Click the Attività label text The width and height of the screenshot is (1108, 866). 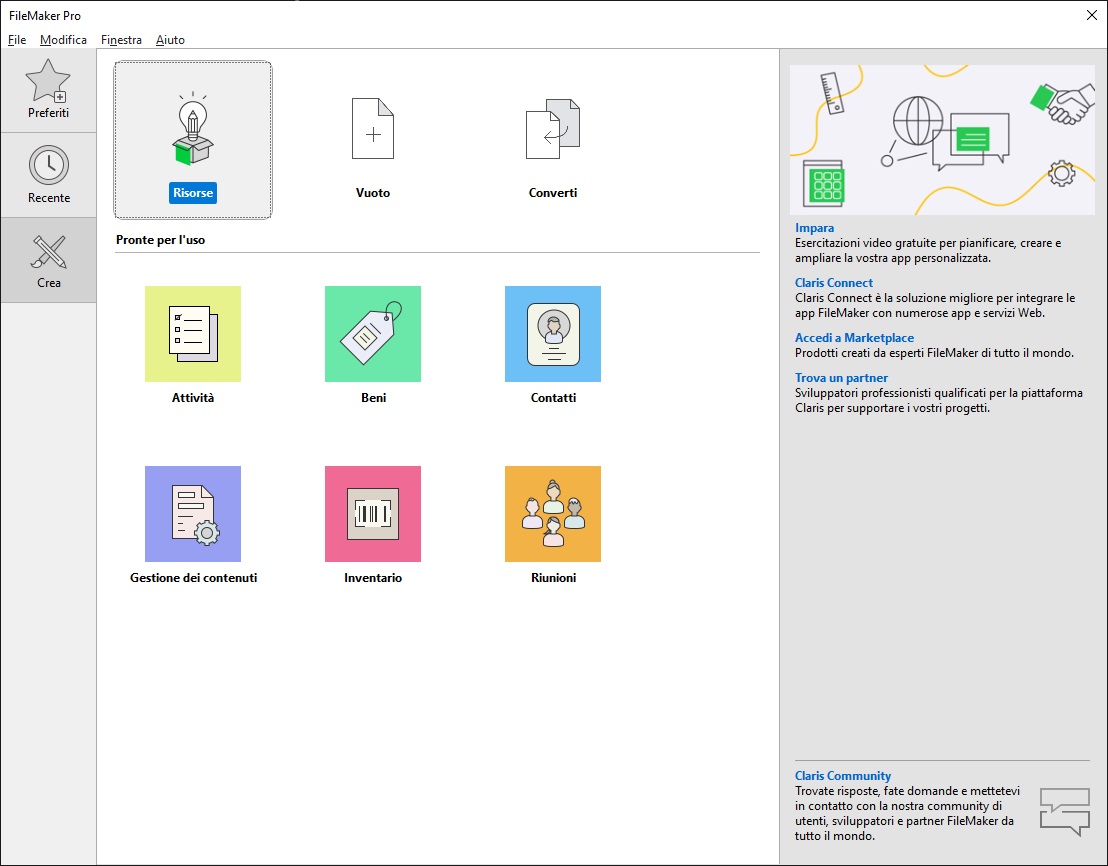[193, 398]
